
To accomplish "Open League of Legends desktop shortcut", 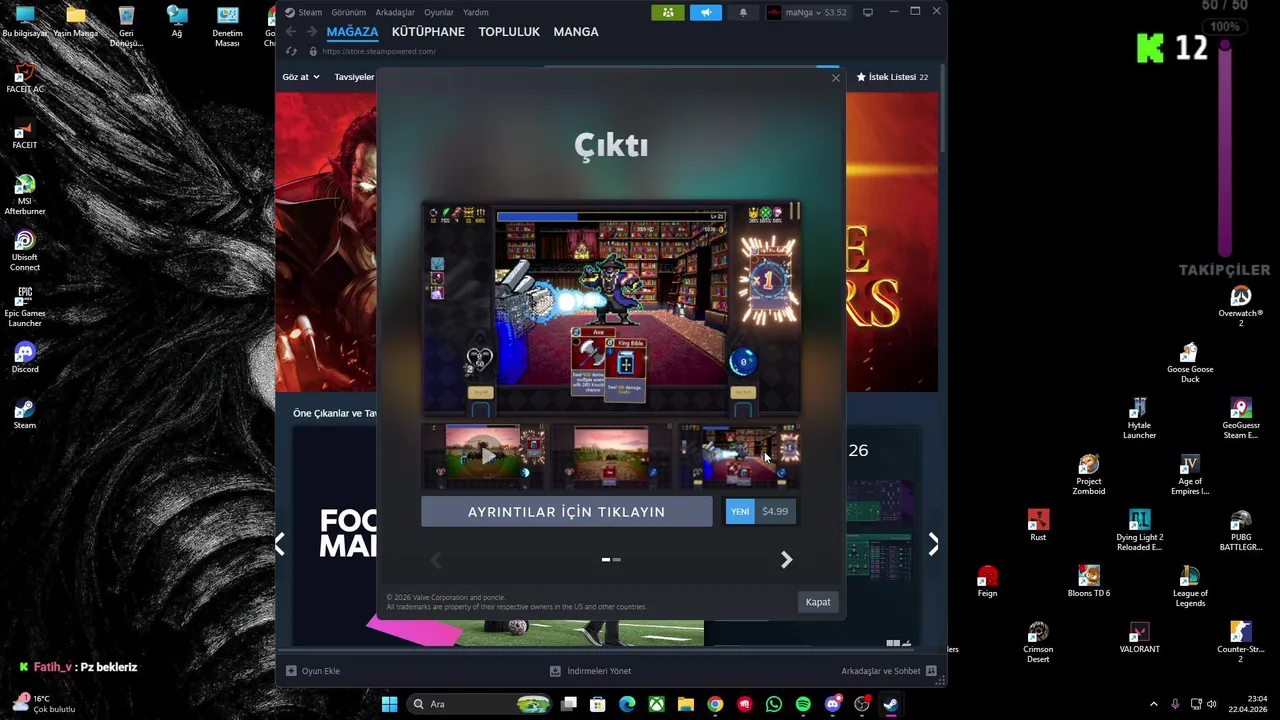I will coord(1189,586).
